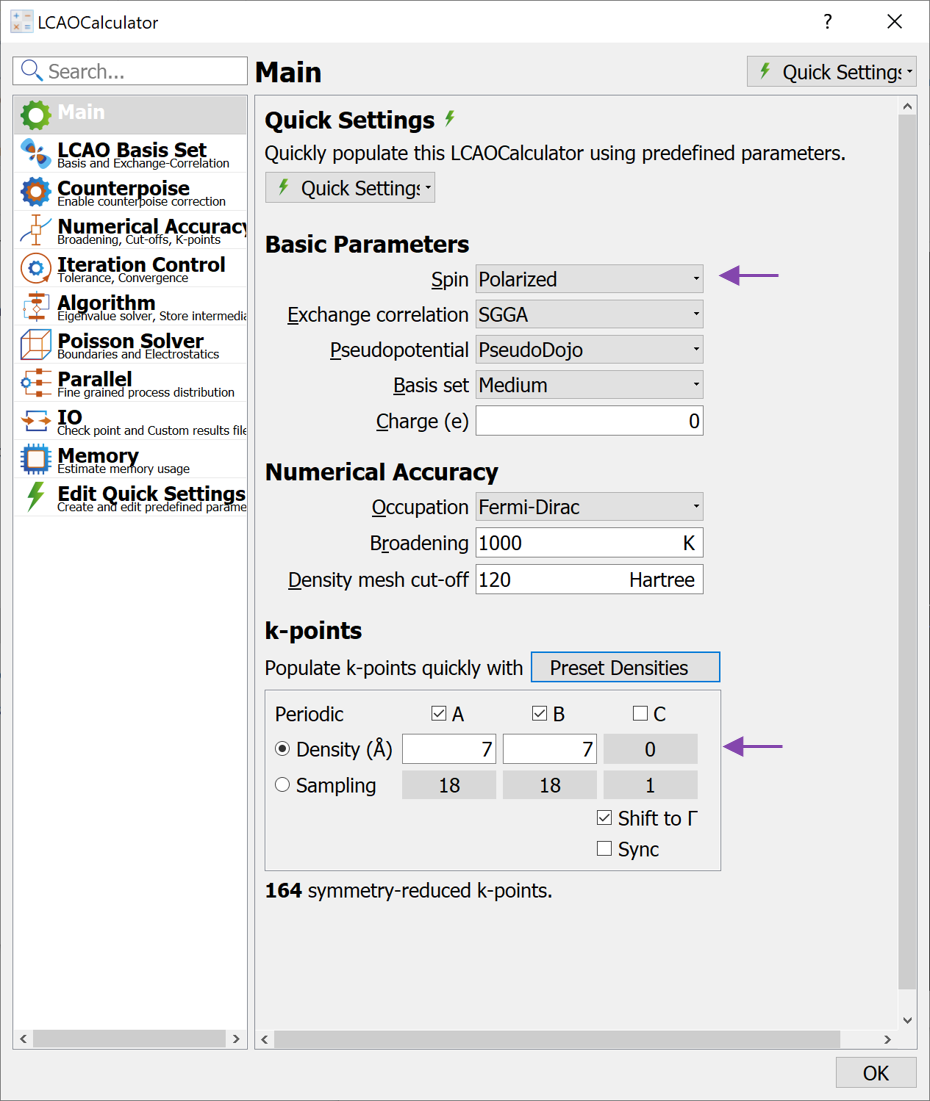Open the Exchange correlation dropdown
Viewport: 930px width, 1101px height.
coord(589,314)
